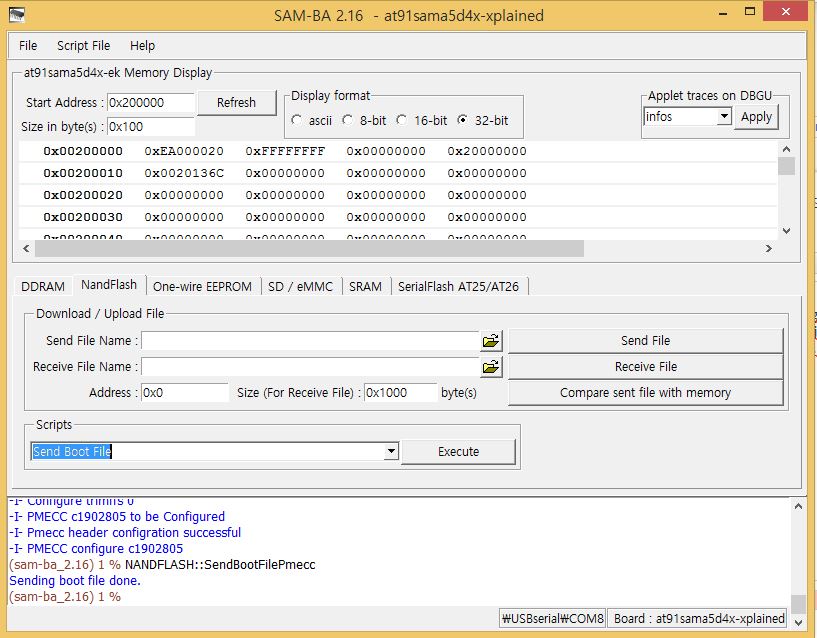The image size is (817, 638).
Task: Open the Script File menu
Action: 83,45
